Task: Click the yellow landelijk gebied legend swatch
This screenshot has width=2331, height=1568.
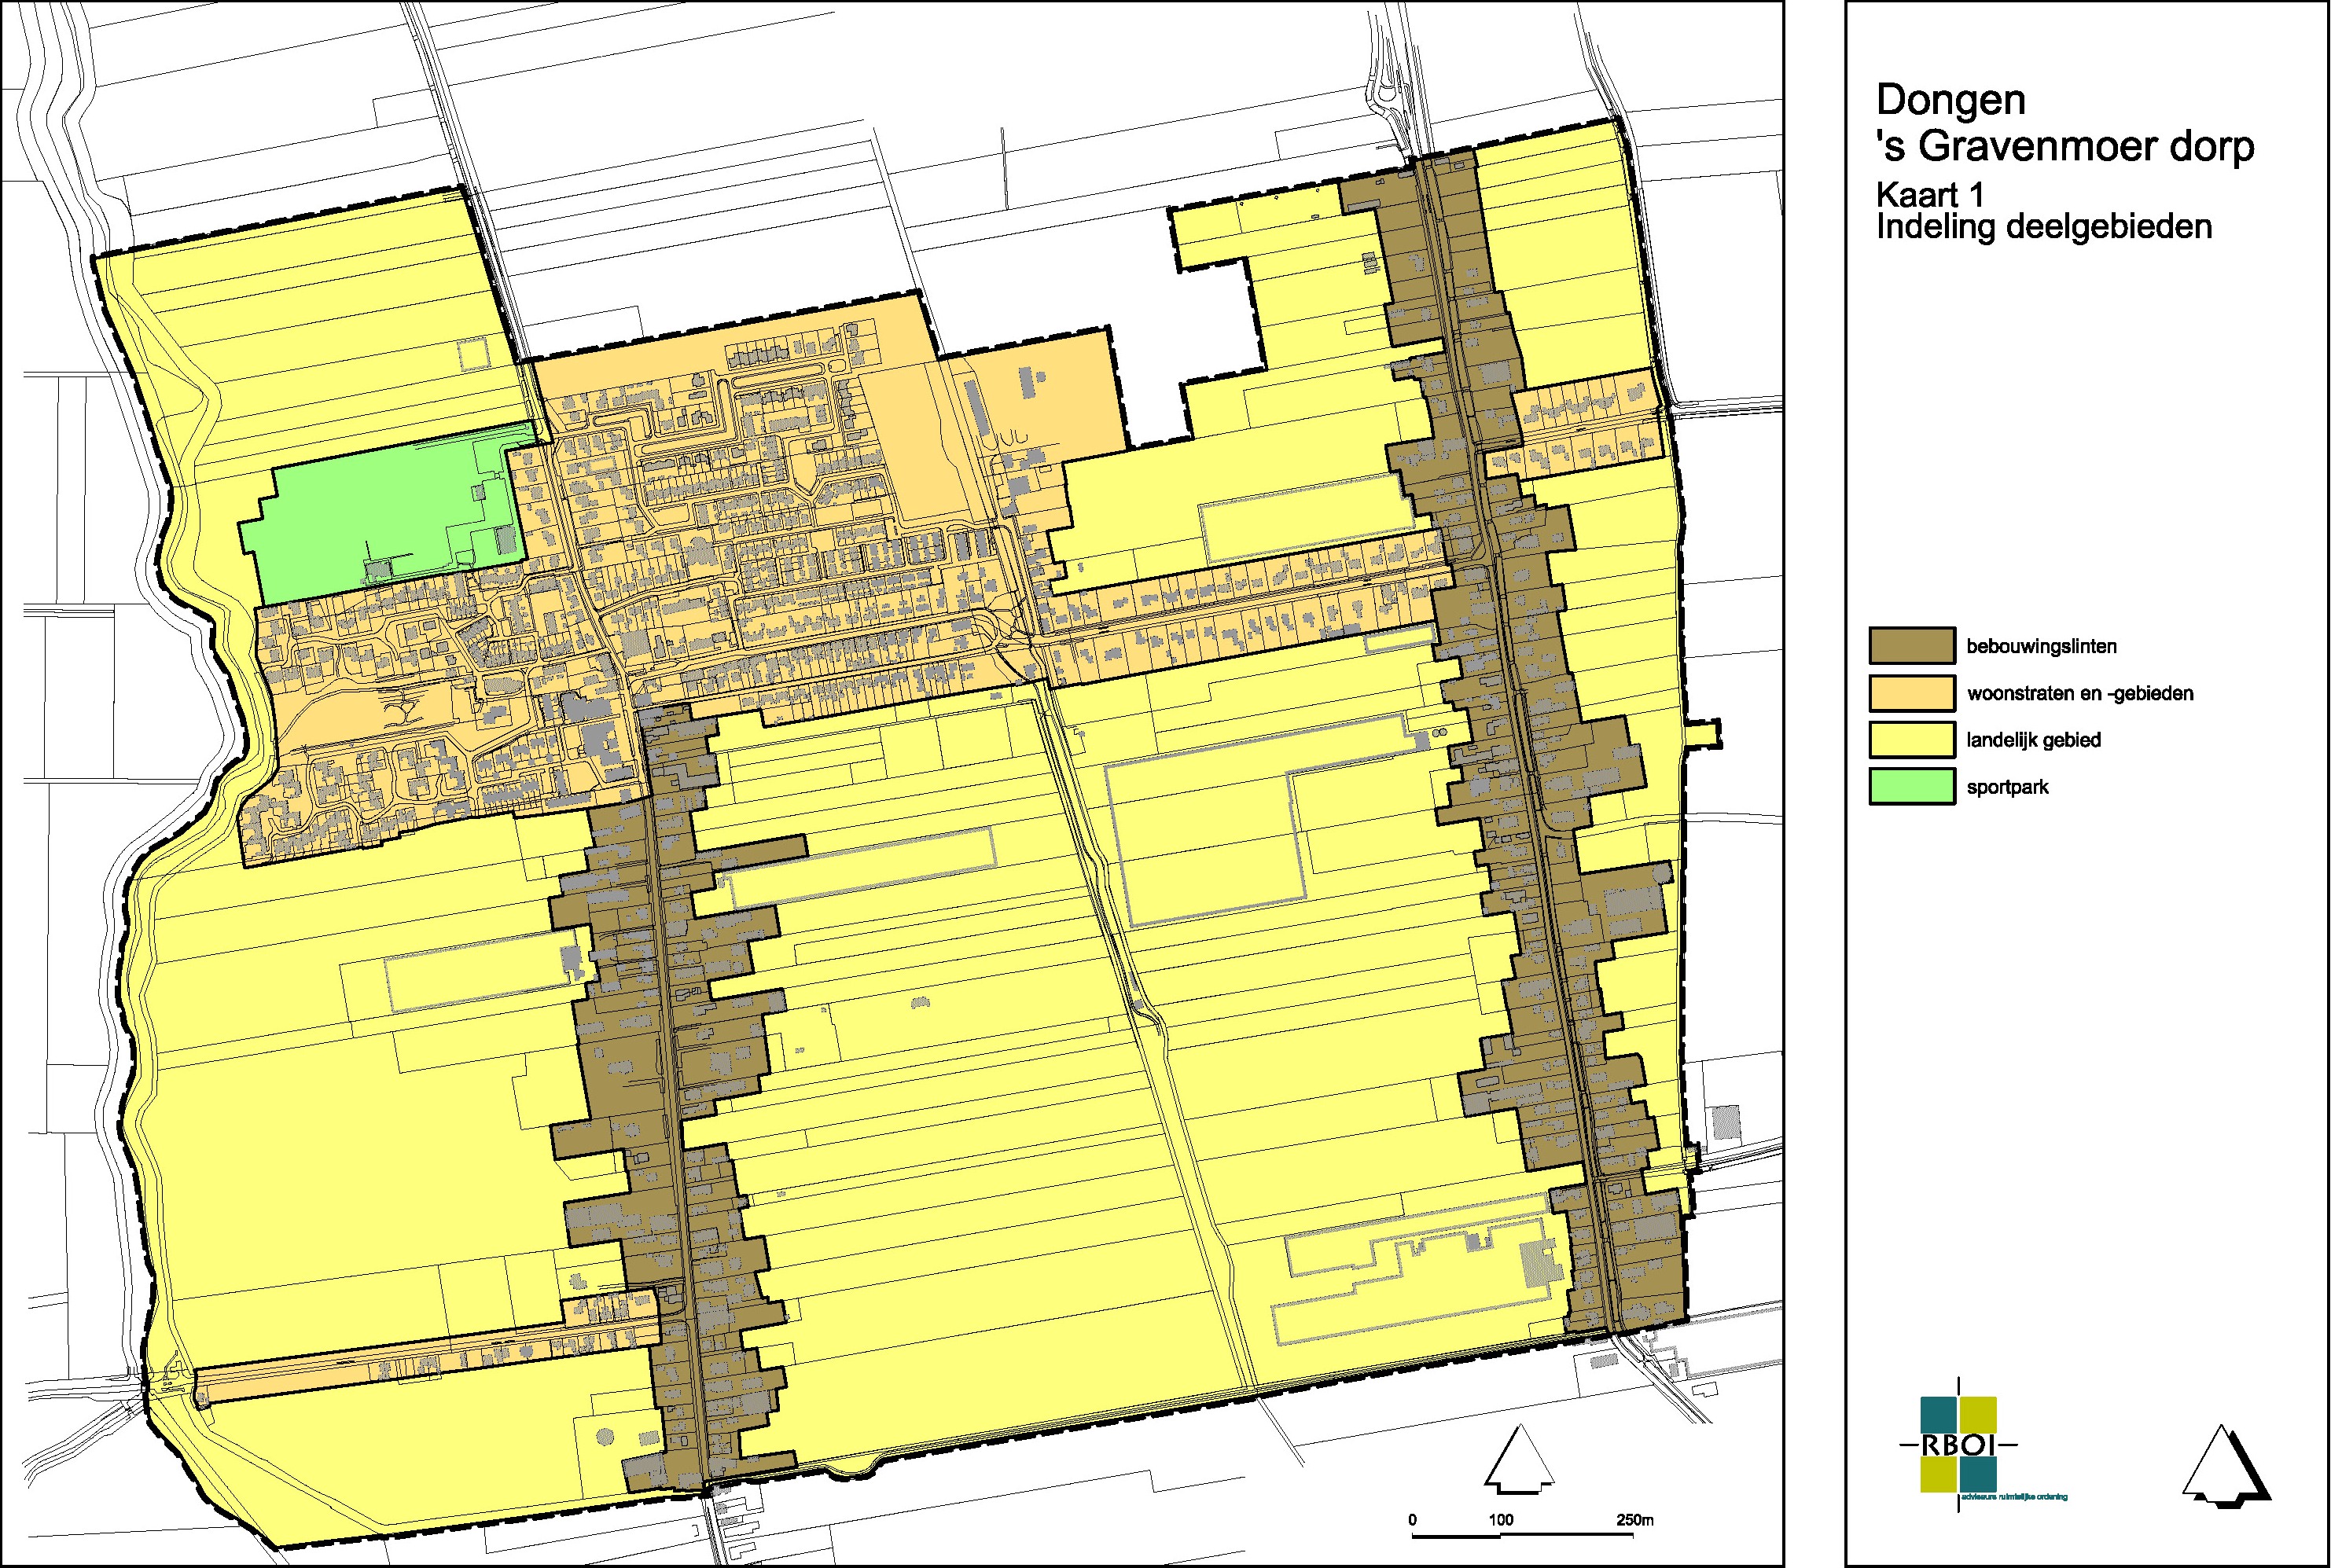Action: pyautogui.click(x=1911, y=740)
